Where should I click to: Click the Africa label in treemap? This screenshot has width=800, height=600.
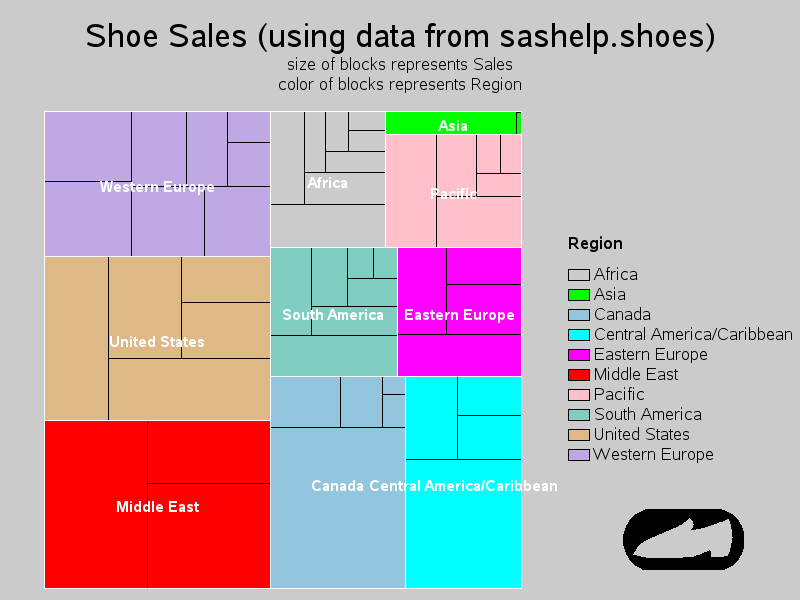pyautogui.click(x=327, y=183)
